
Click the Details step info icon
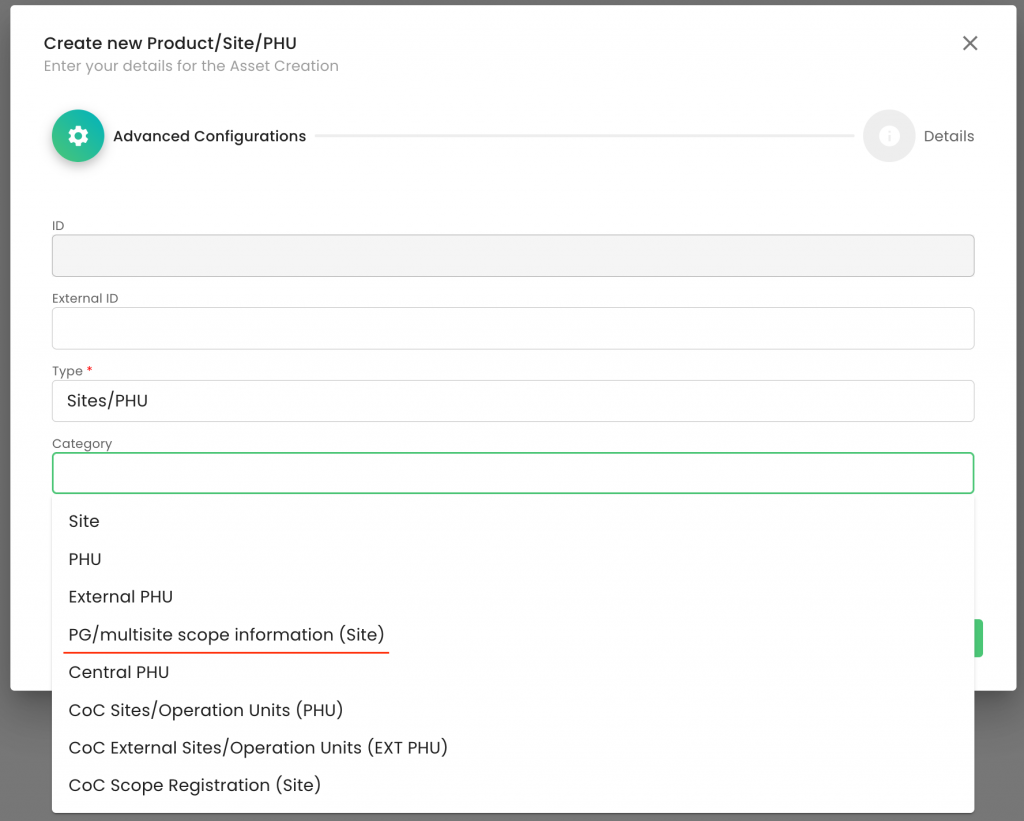click(x=889, y=136)
